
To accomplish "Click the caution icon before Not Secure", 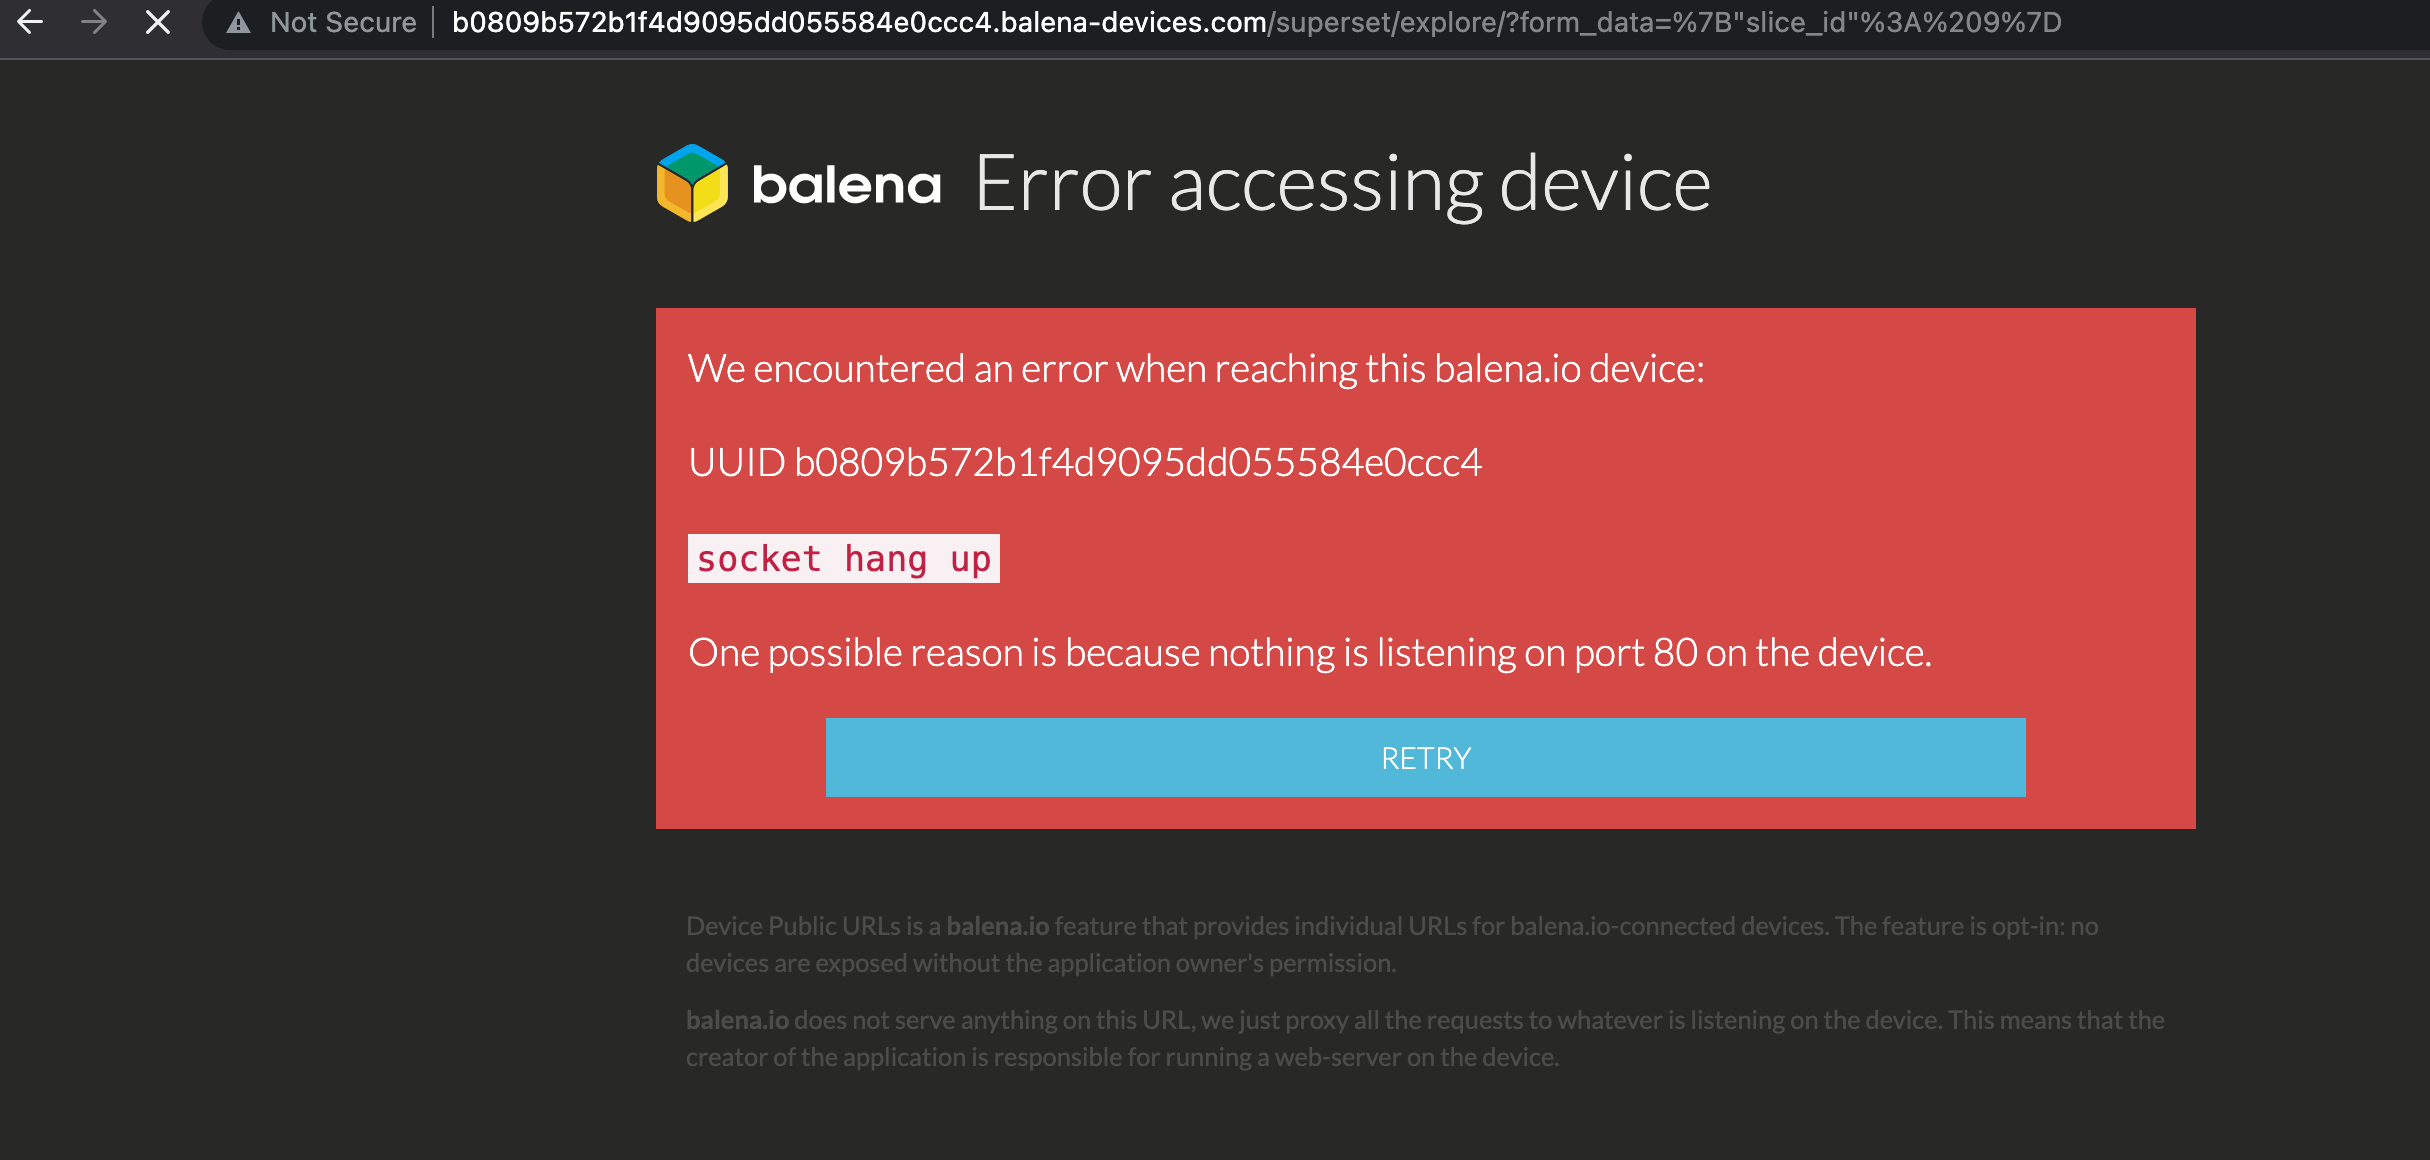I will tap(237, 22).
